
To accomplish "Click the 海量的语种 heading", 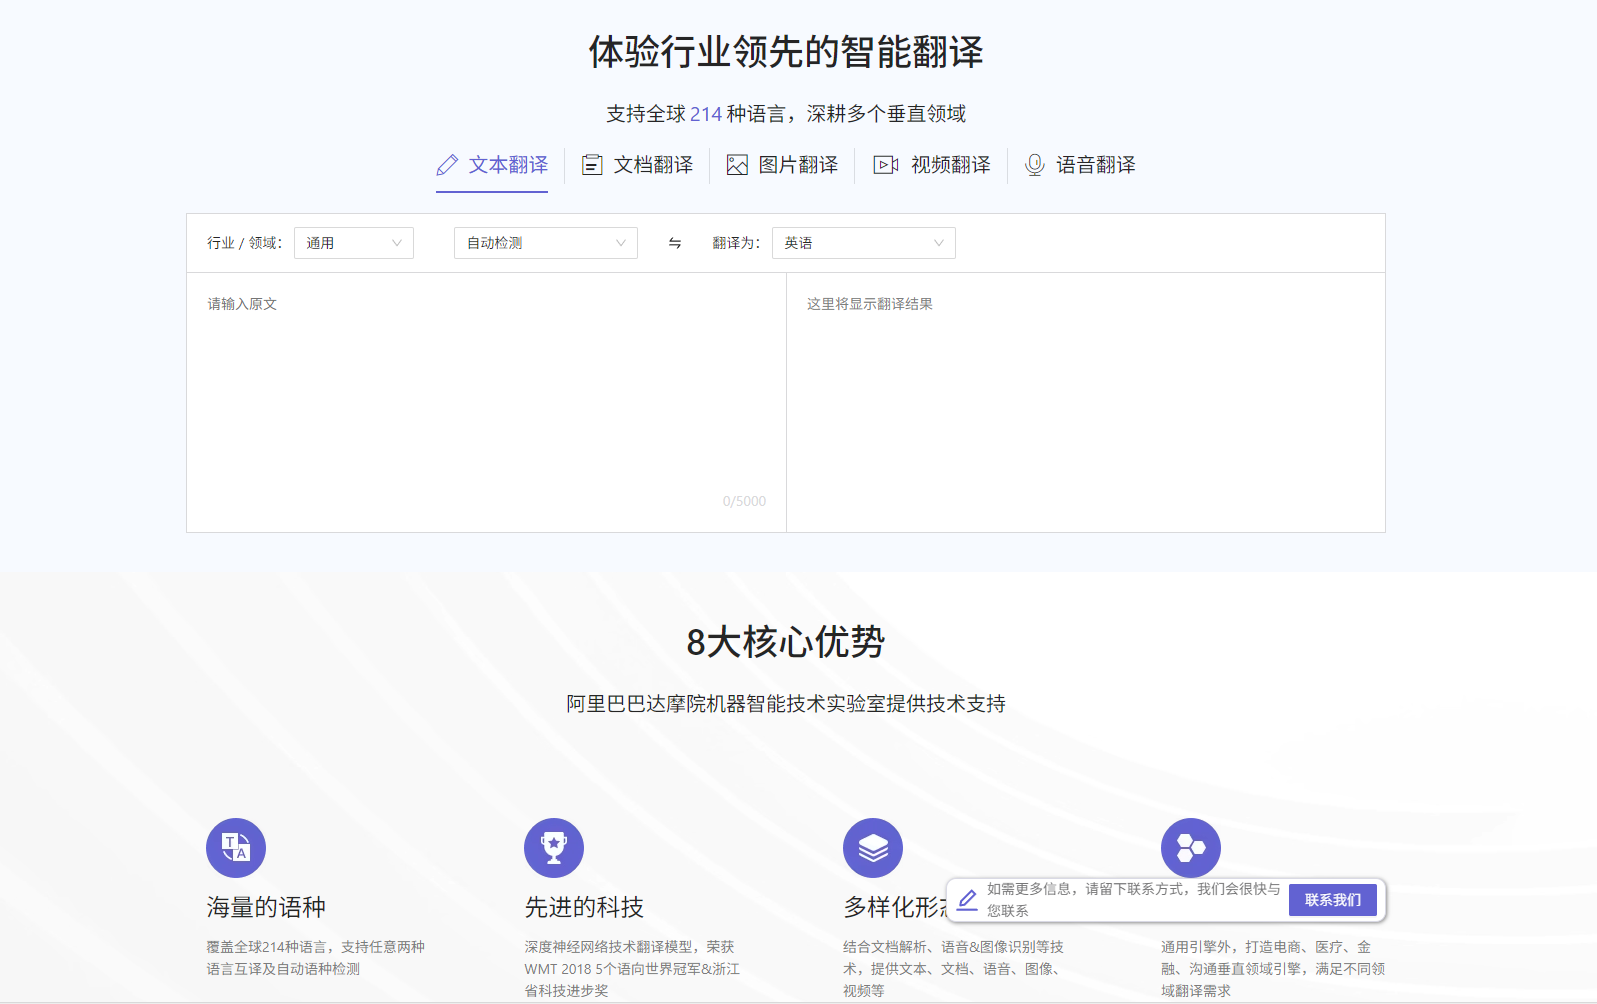I will point(266,907).
